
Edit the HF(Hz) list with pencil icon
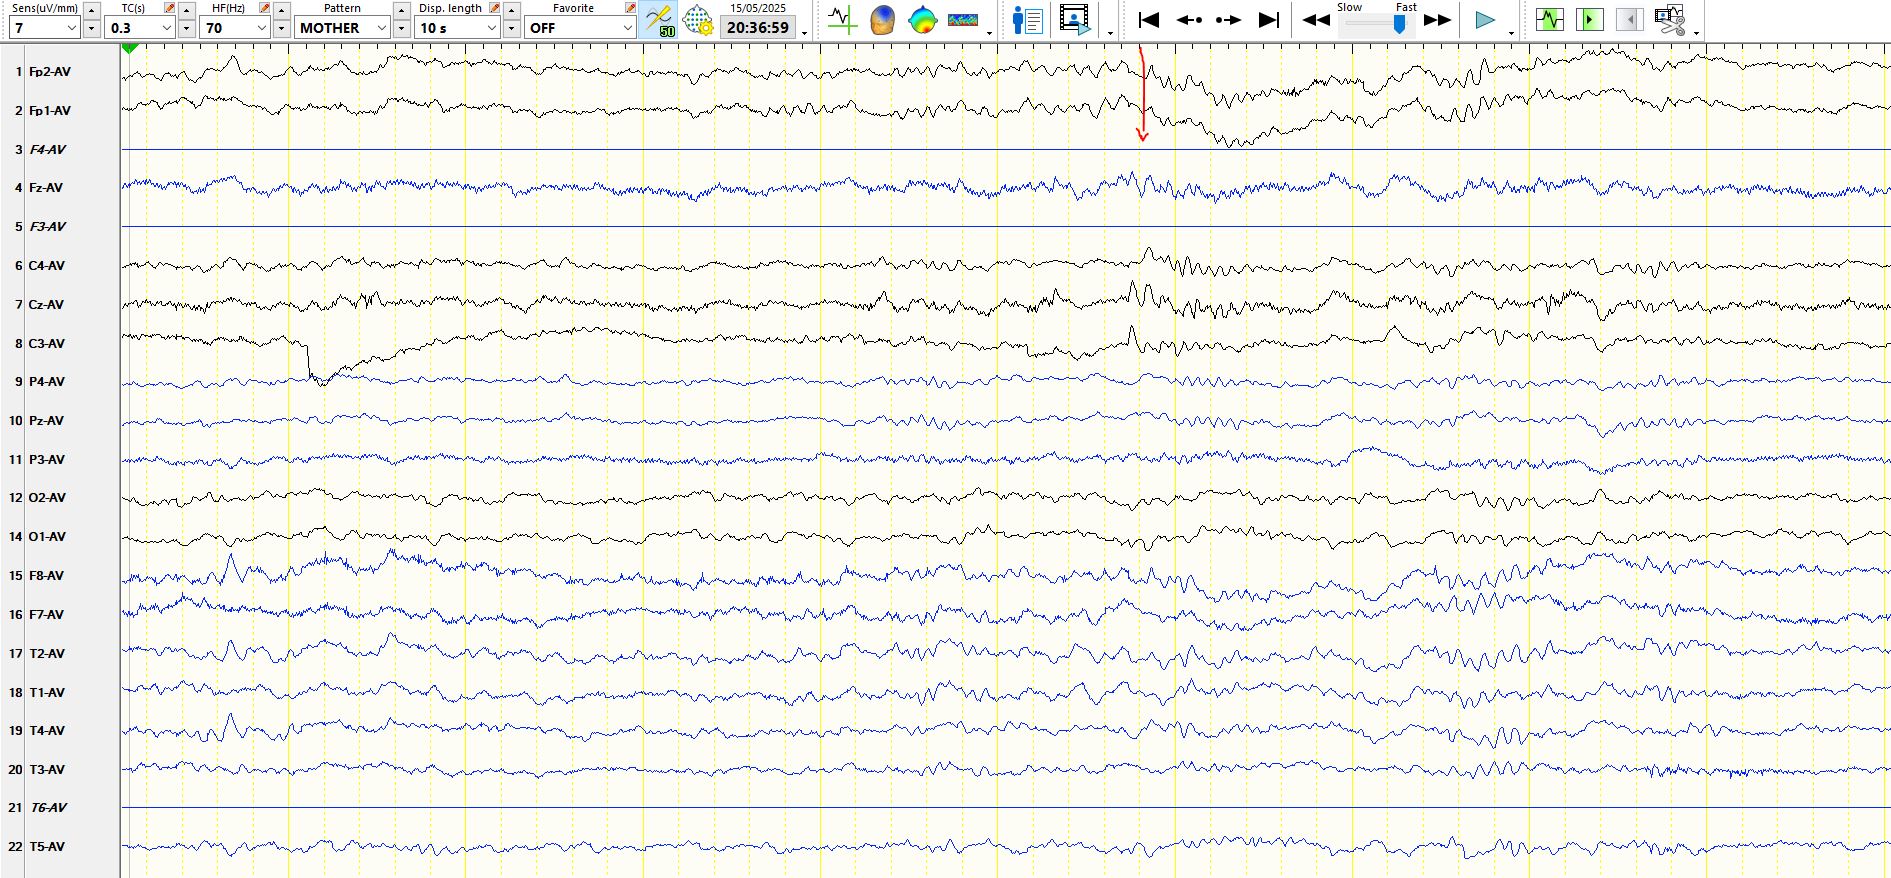264,8
